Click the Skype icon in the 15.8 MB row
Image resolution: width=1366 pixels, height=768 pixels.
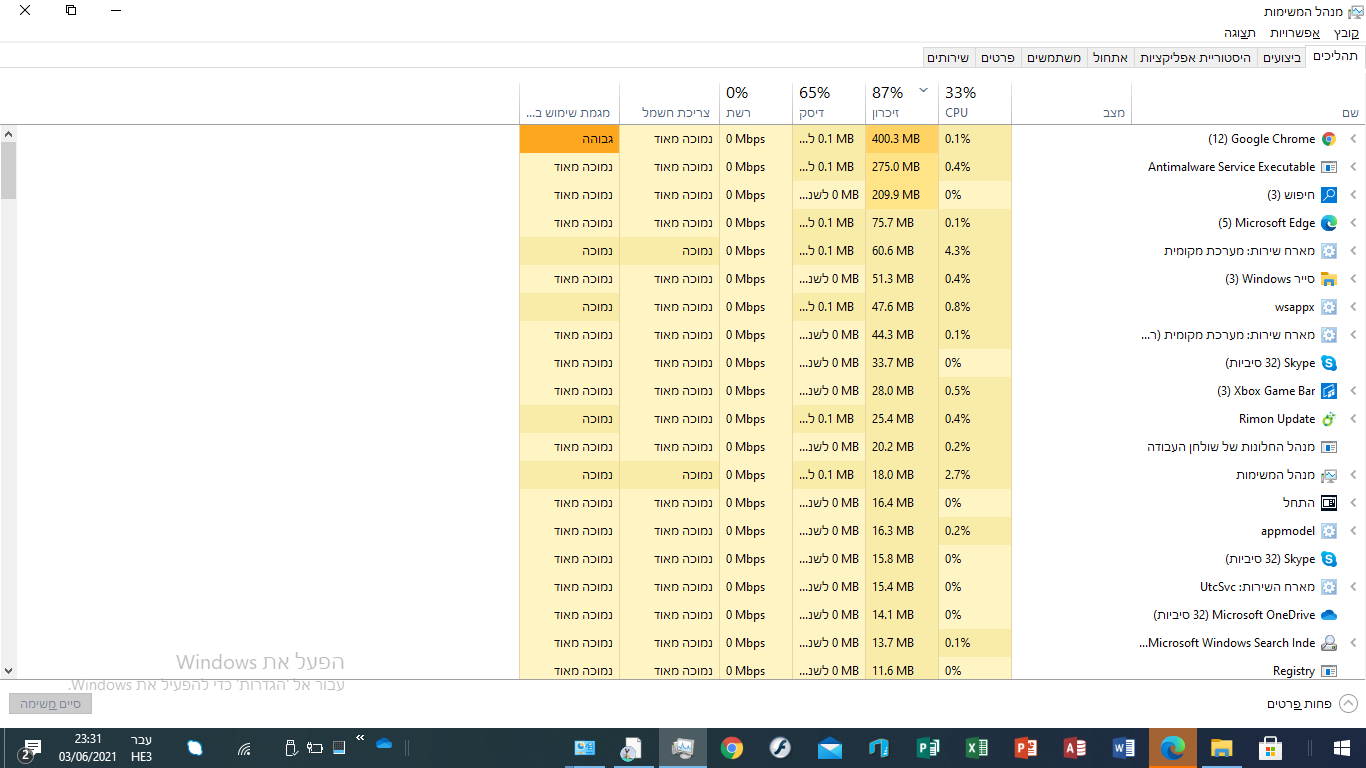click(1329, 559)
